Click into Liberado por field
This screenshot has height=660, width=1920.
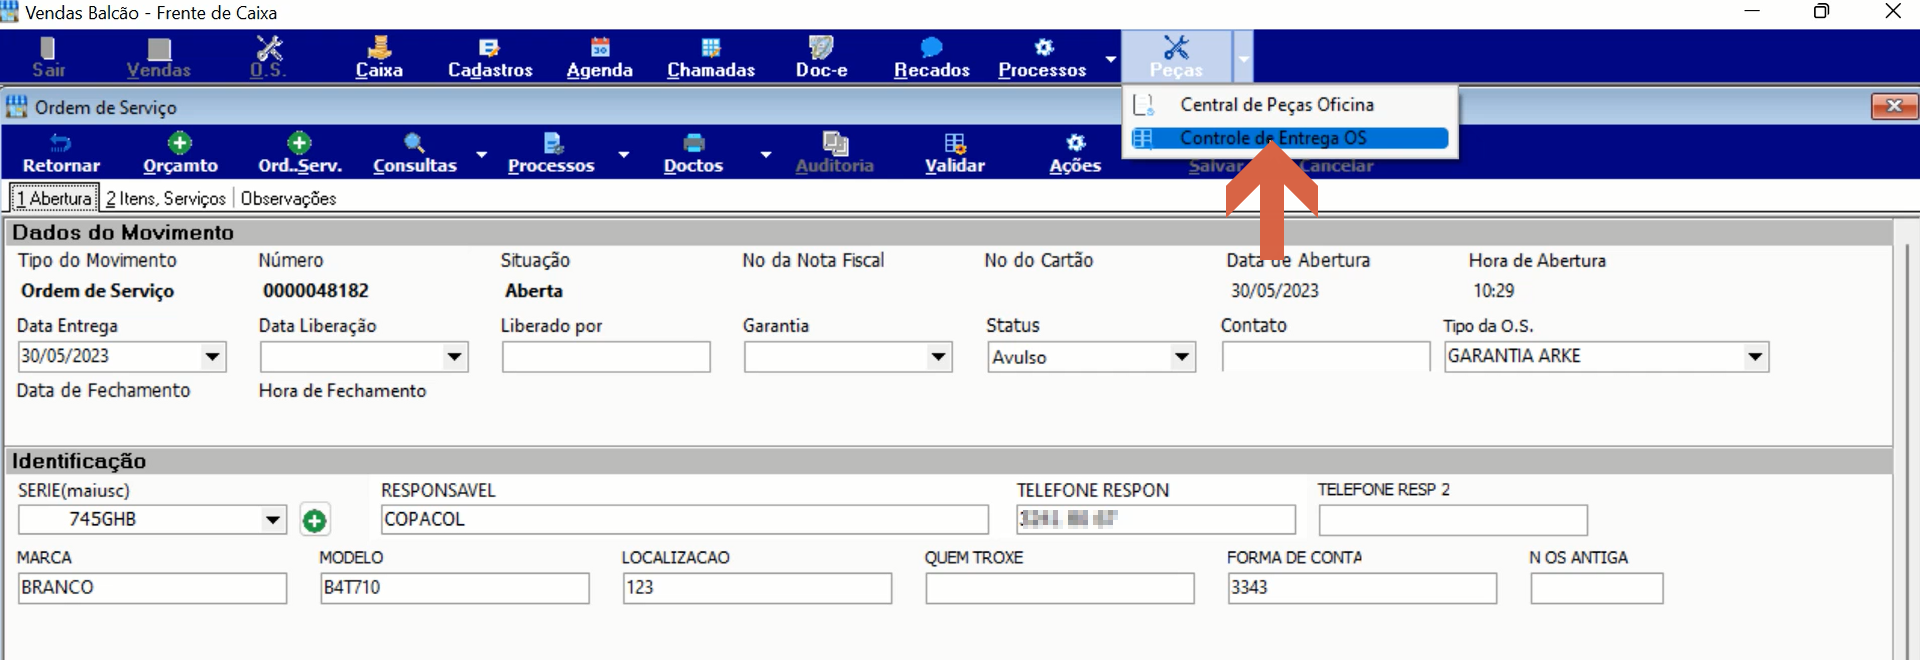coord(606,357)
